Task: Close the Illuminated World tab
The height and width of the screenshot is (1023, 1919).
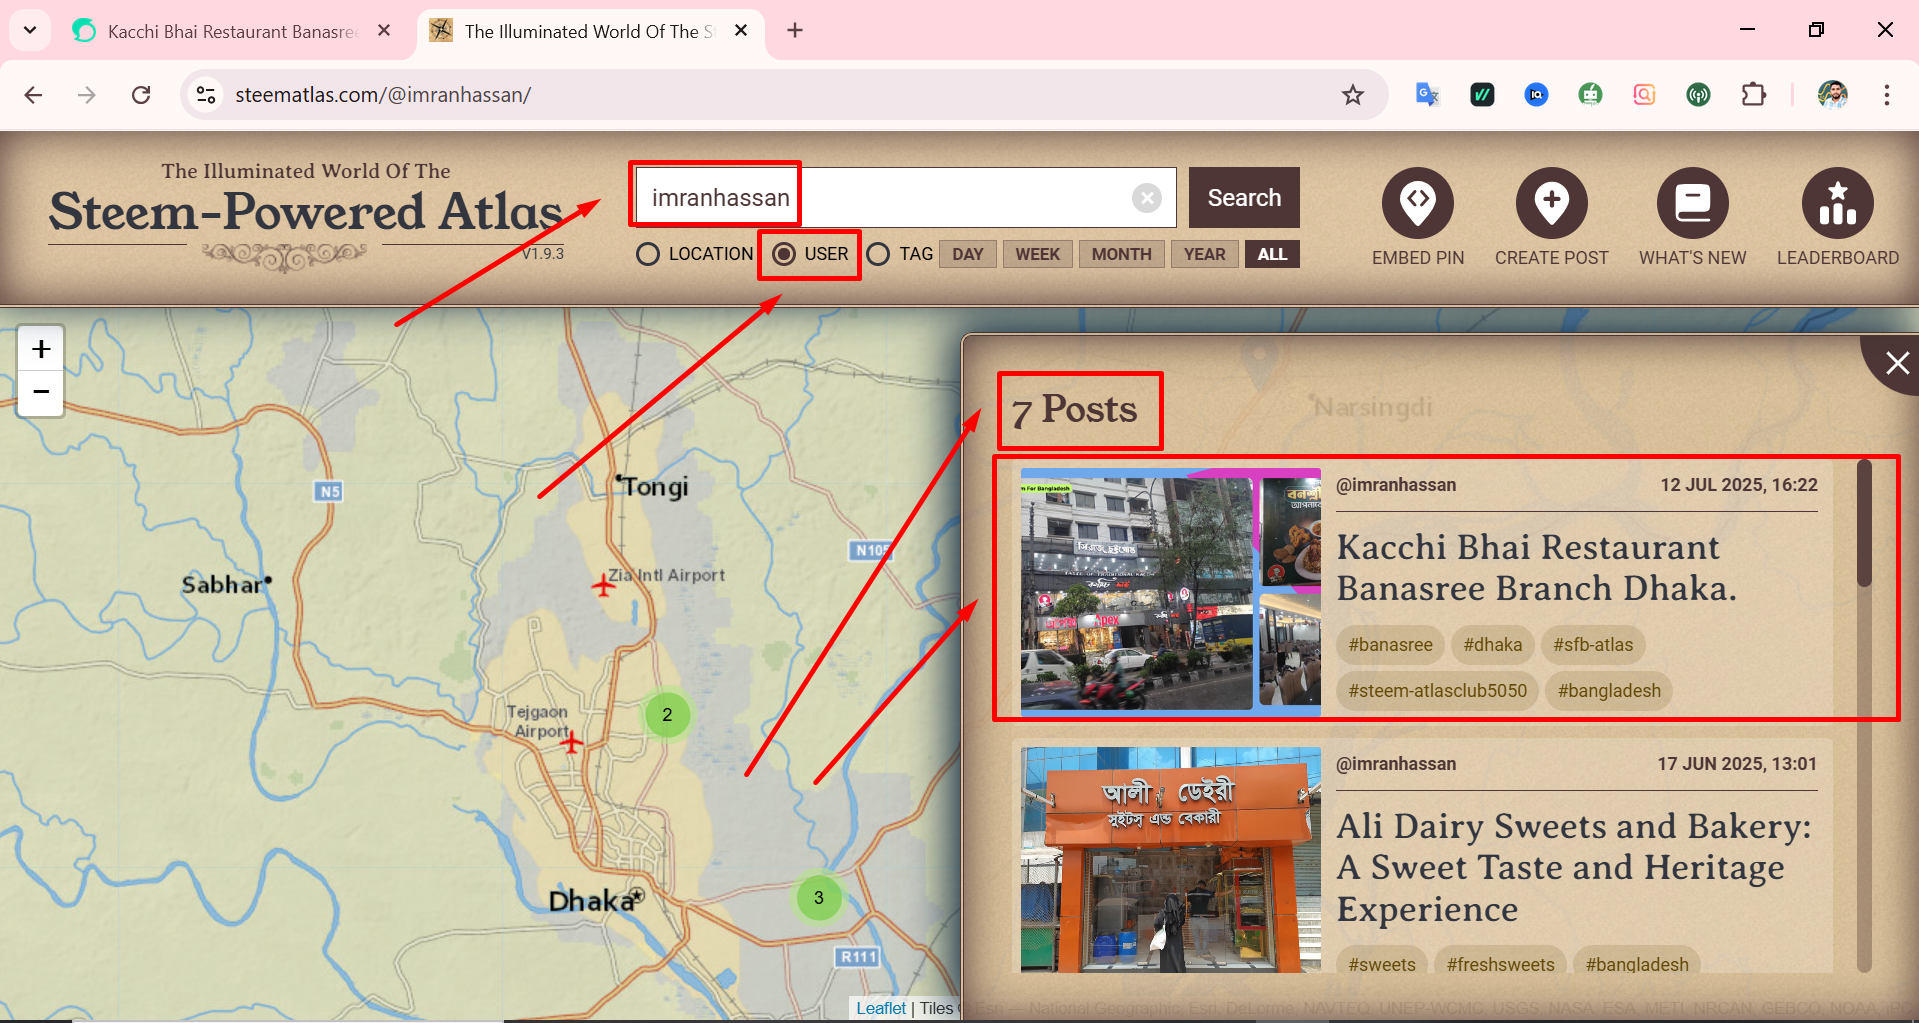Action: 741,31
